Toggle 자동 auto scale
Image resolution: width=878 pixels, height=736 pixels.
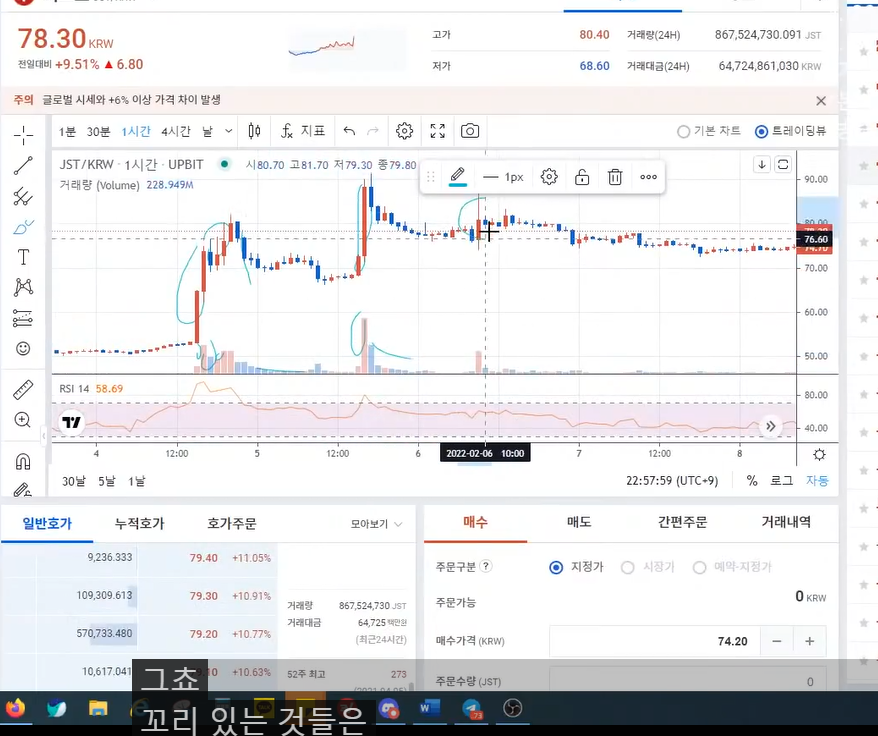(817, 481)
